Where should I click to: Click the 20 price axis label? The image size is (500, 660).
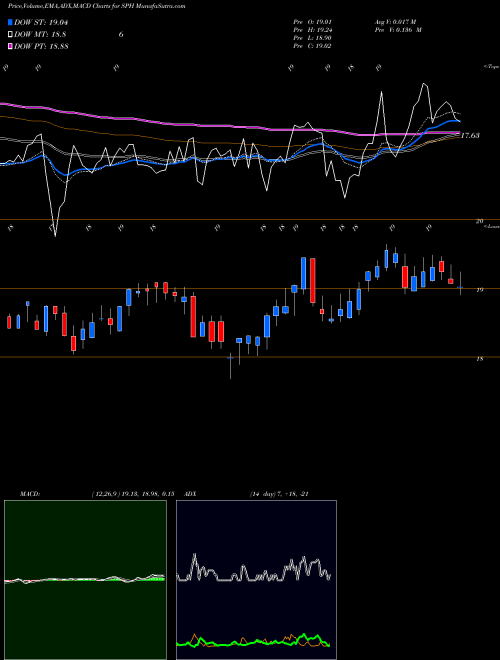tap(479, 221)
